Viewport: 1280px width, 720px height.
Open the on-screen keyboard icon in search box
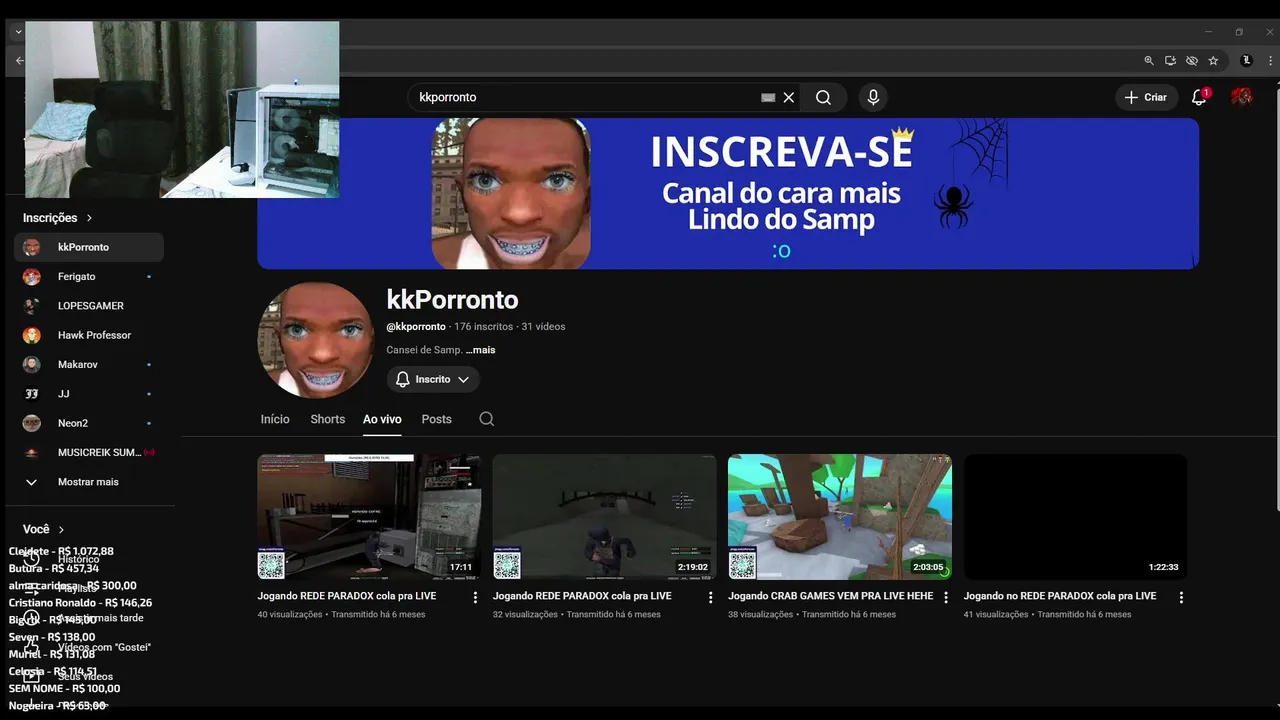768,97
